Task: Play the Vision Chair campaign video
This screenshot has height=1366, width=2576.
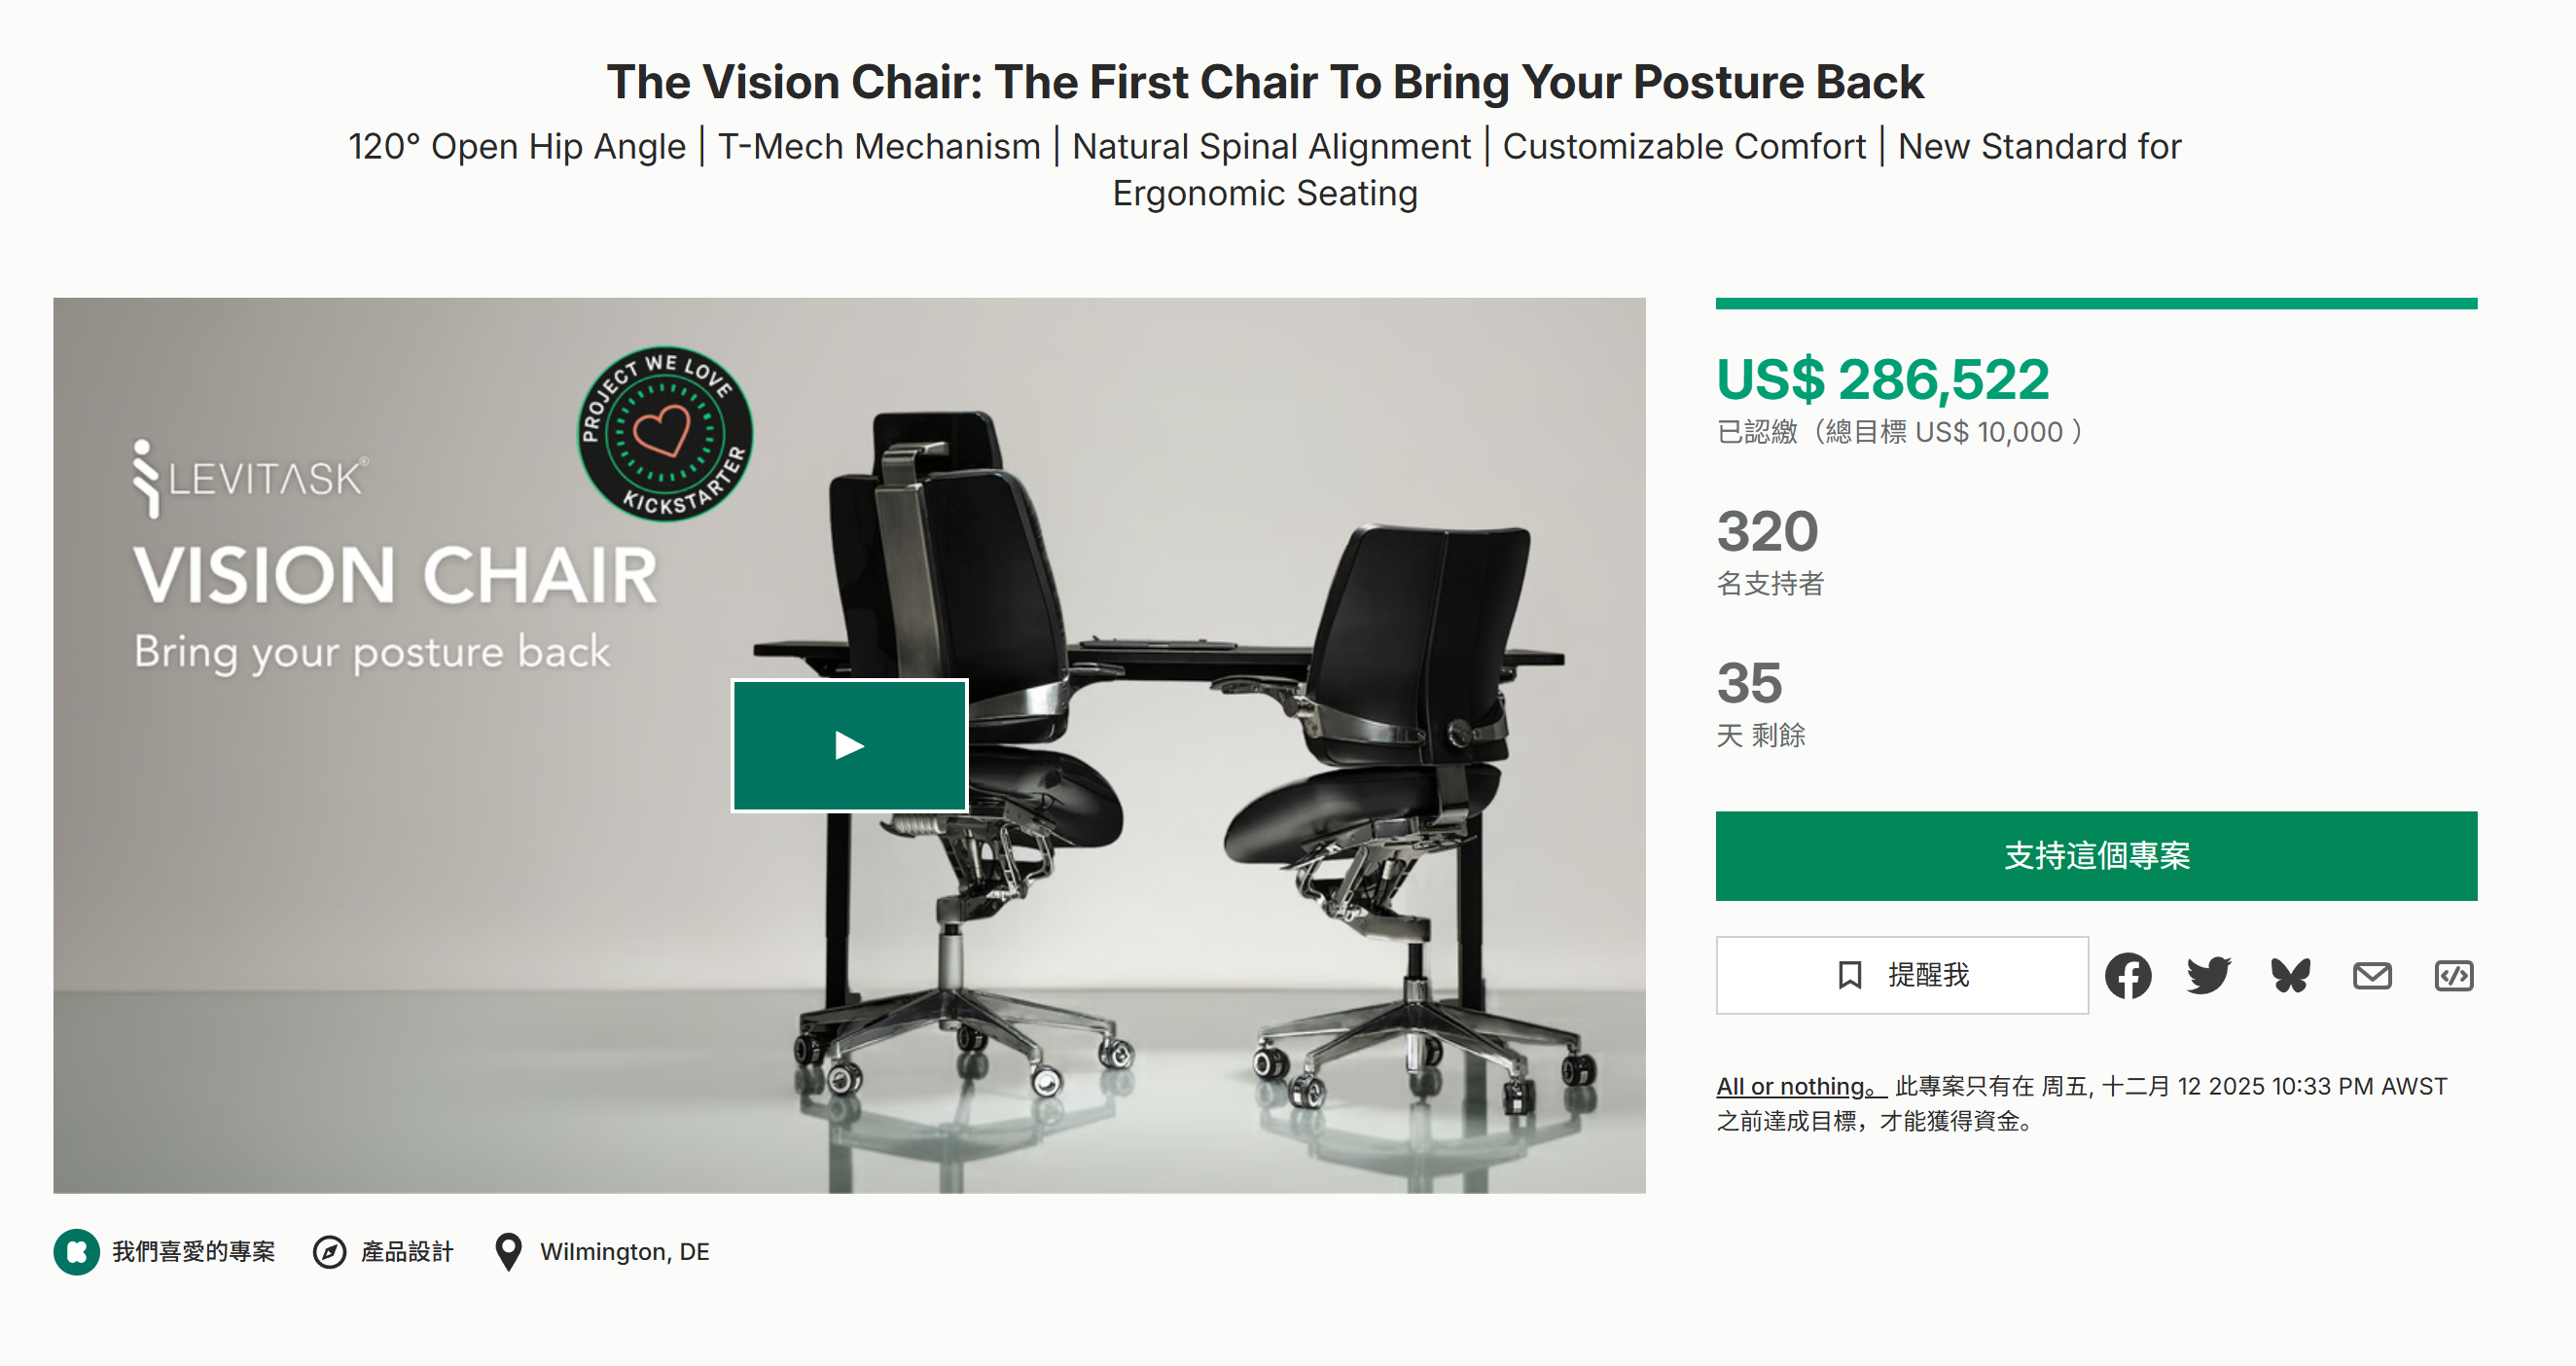Action: coord(849,745)
